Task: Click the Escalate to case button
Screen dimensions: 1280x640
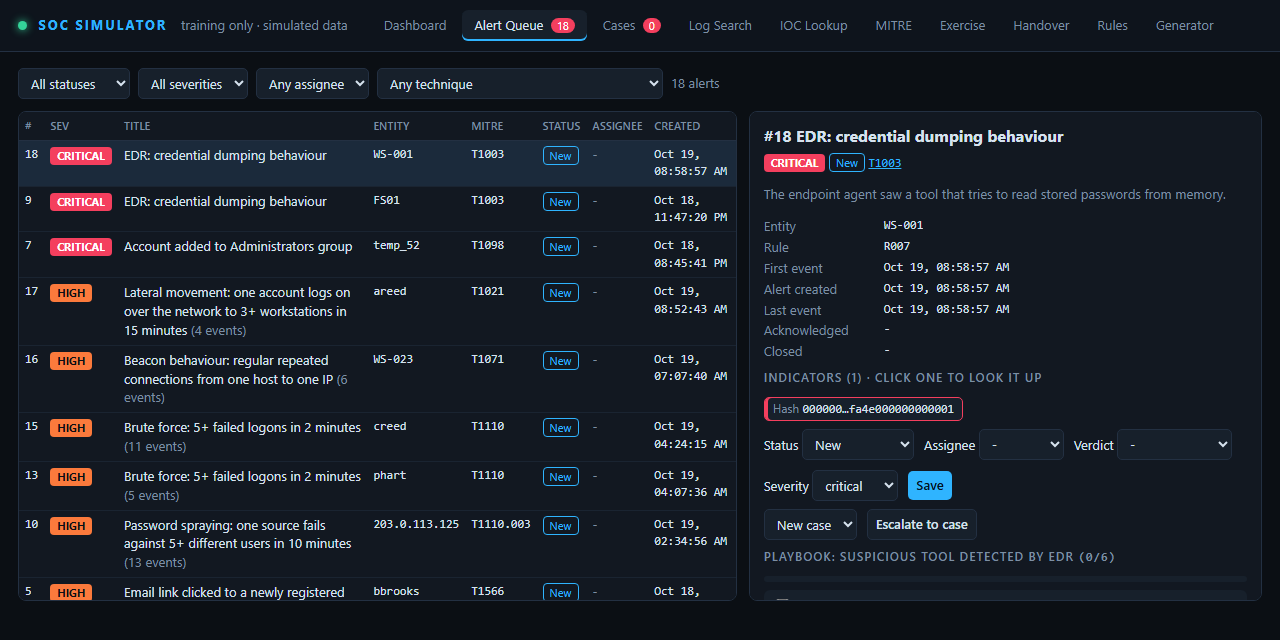Action: (x=922, y=525)
